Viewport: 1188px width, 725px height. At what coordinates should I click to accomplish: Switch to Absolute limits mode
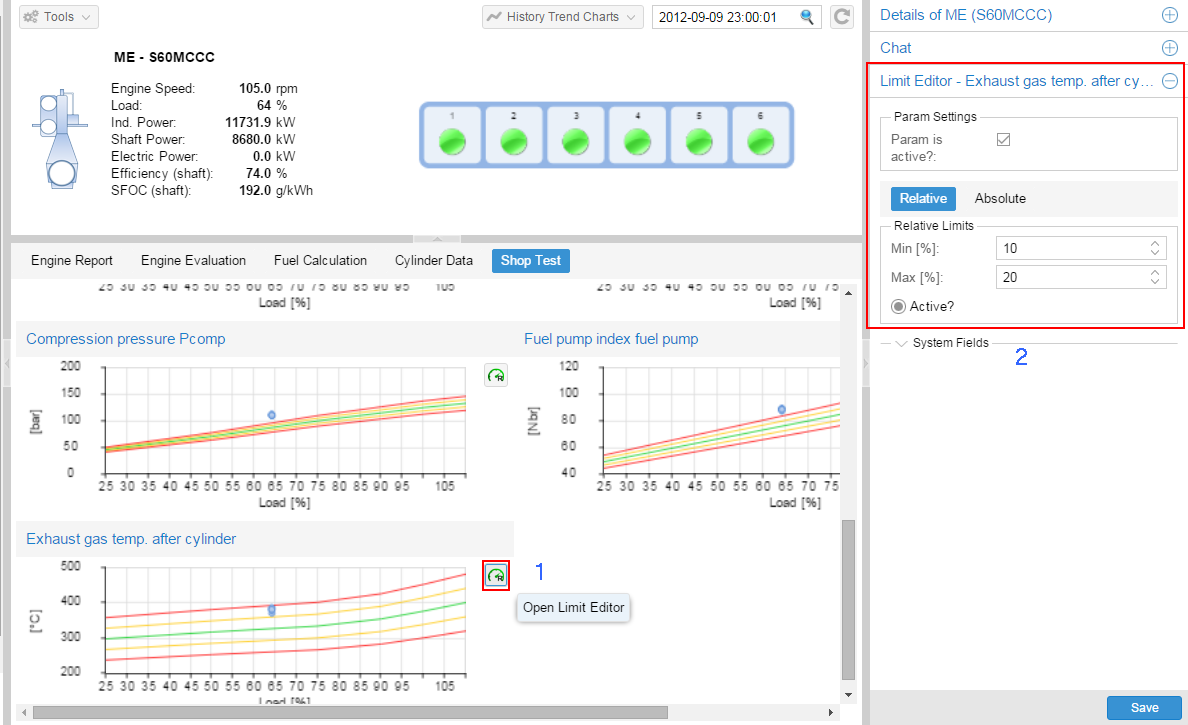point(1000,198)
